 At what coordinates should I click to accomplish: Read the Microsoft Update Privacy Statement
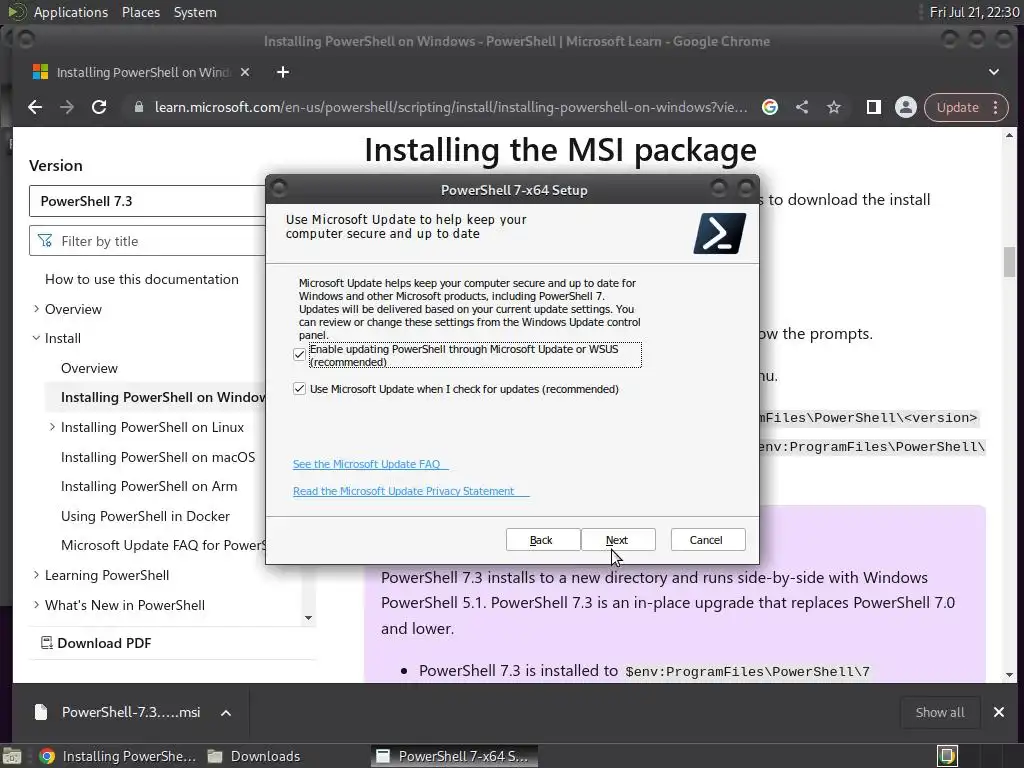click(411, 490)
